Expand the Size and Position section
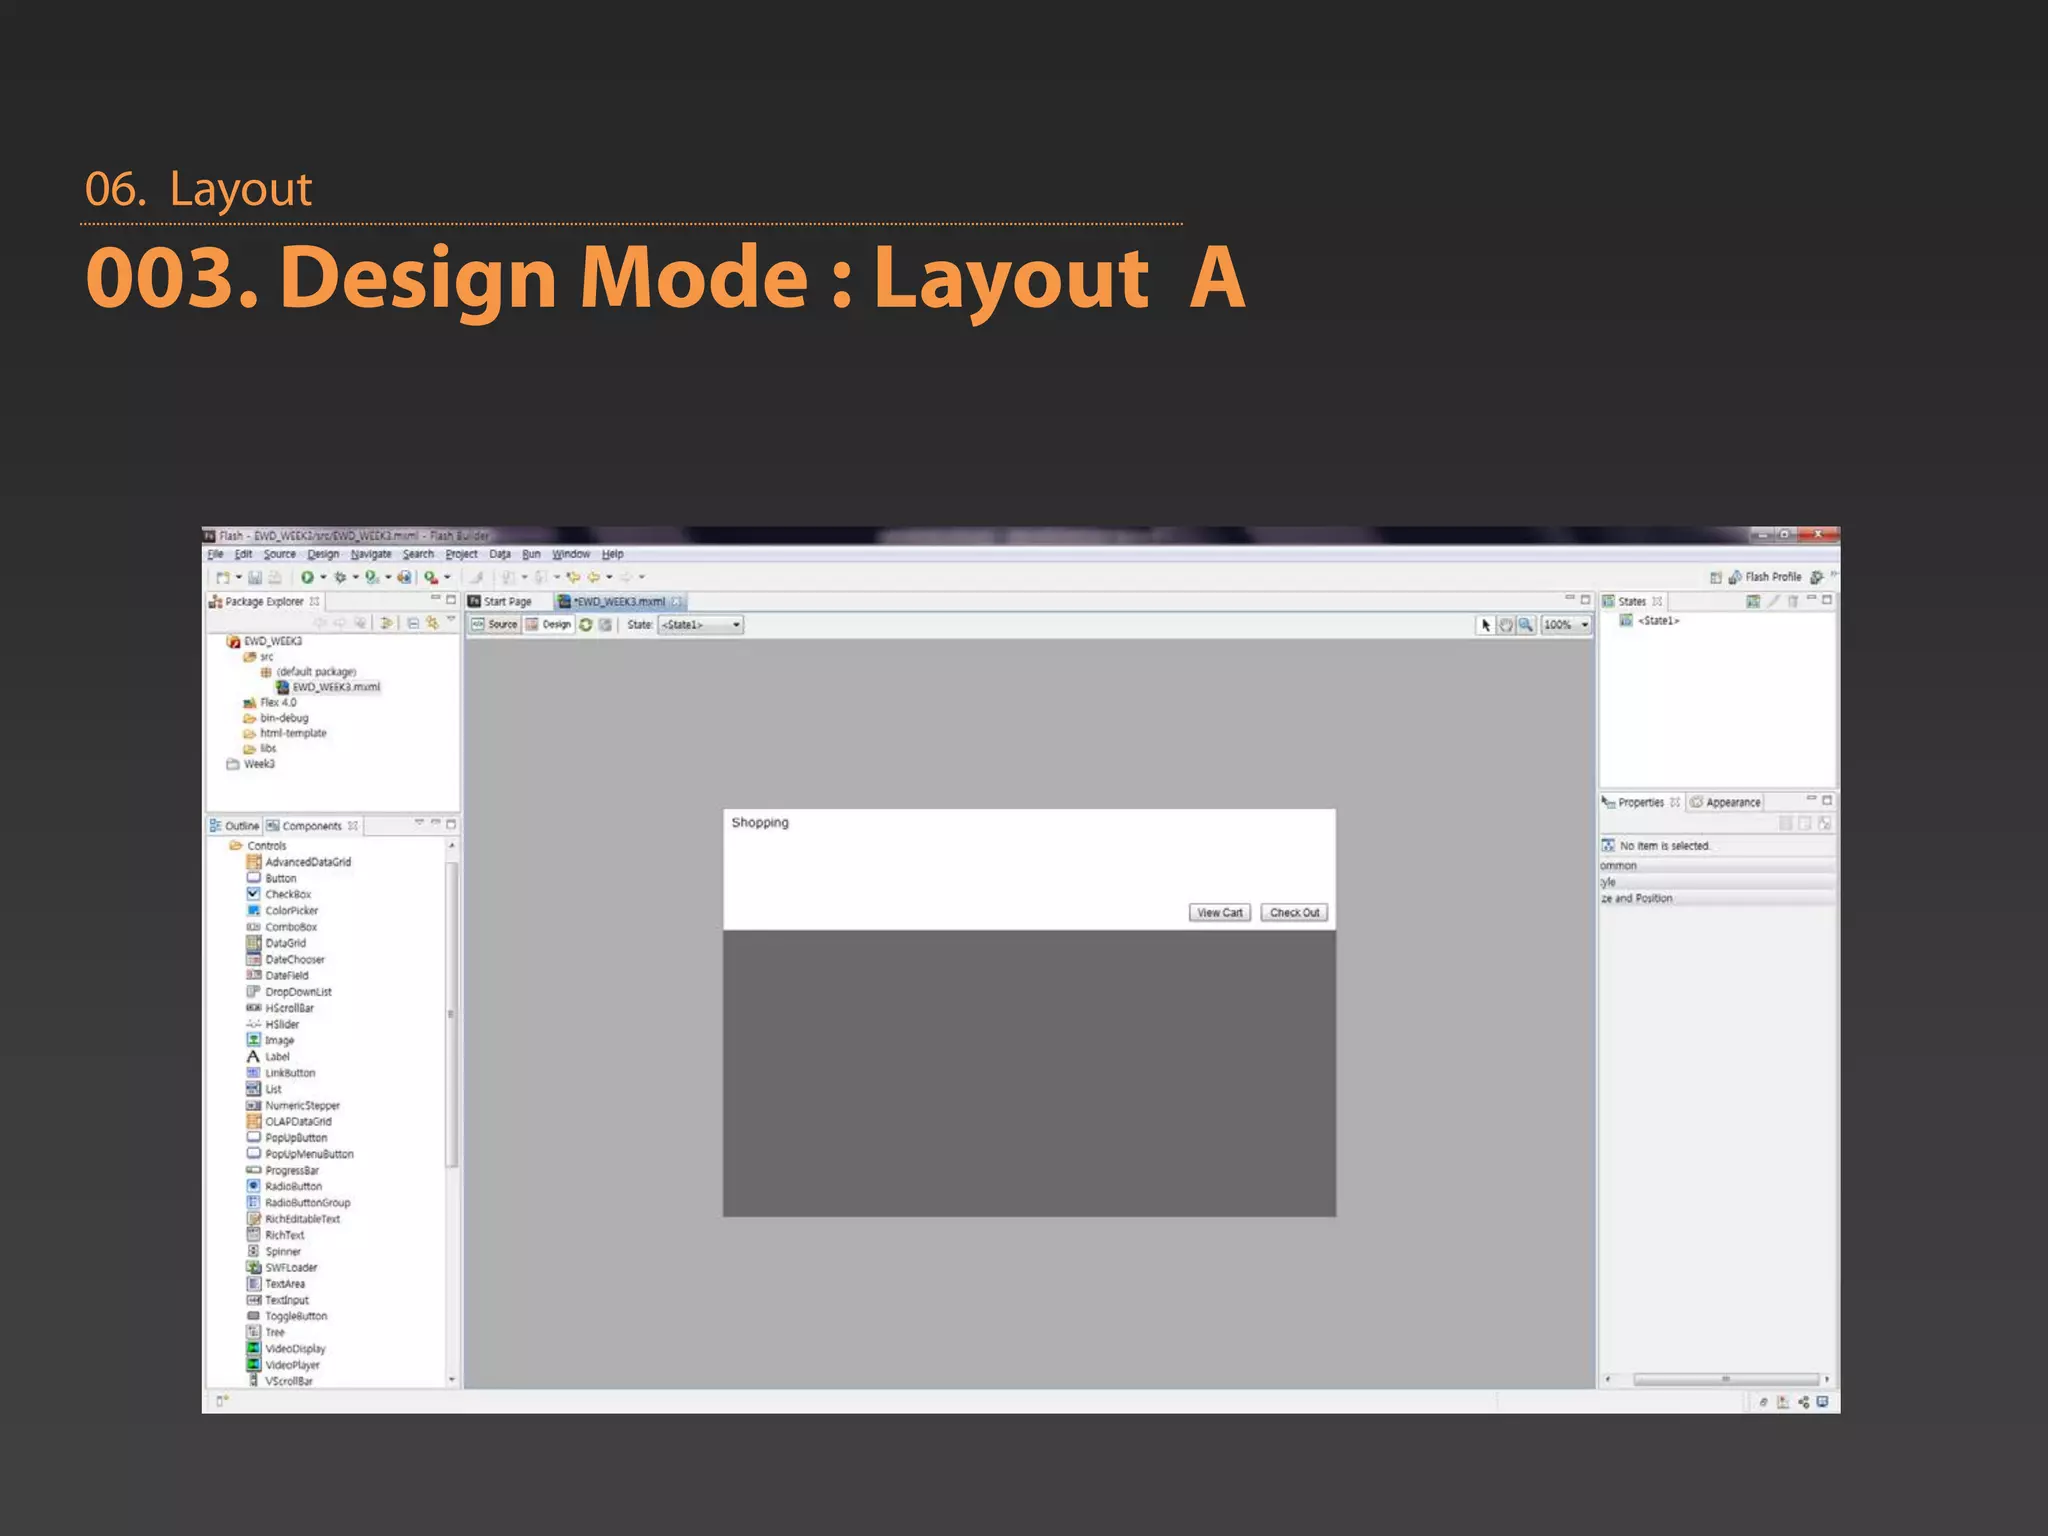Screen dimensions: 2048x1536 tap(1717, 898)
